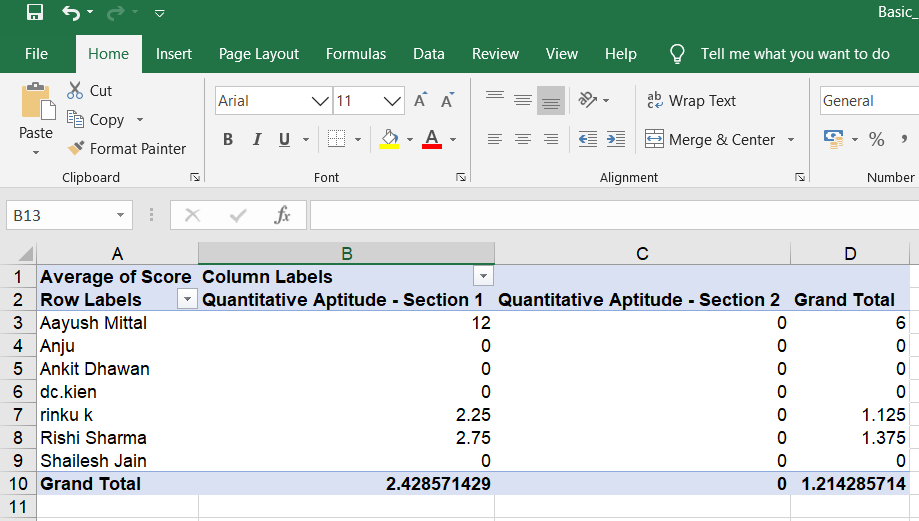
Task: Click the Paste clipboard icon
Action: pos(38,103)
